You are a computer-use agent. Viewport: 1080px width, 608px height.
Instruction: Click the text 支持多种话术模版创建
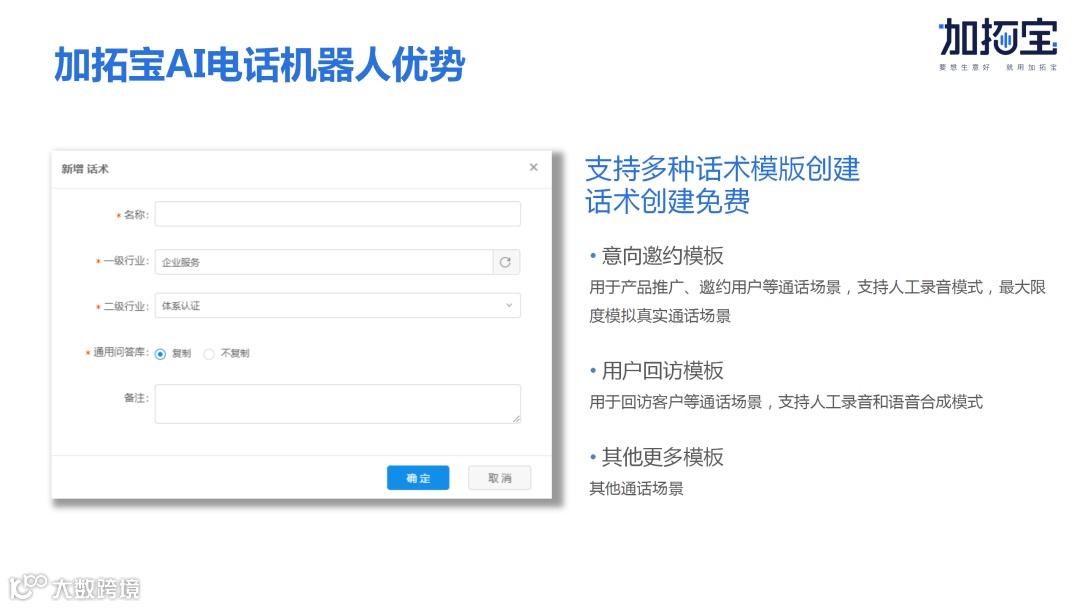(x=723, y=169)
